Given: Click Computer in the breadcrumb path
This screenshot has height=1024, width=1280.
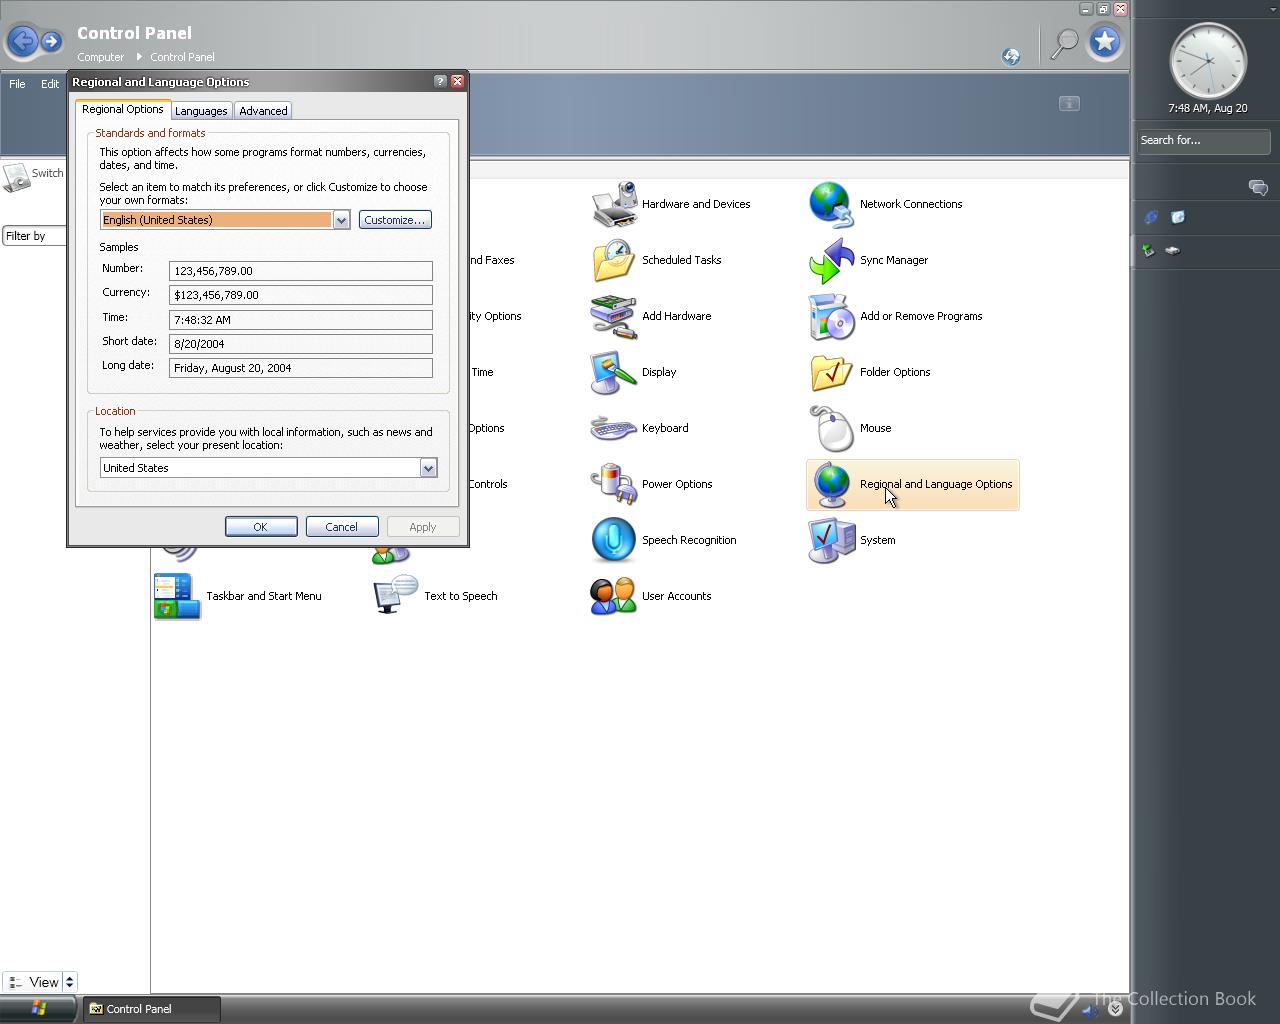Looking at the screenshot, I should point(100,57).
